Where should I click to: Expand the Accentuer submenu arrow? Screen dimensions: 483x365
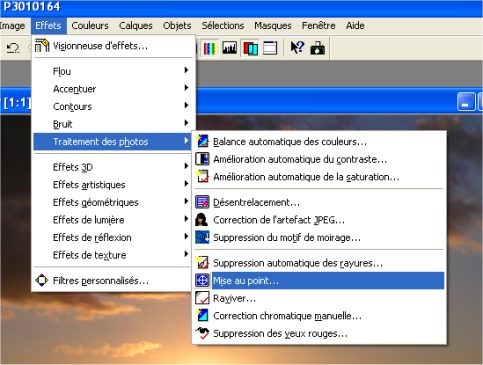coord(186,88)
